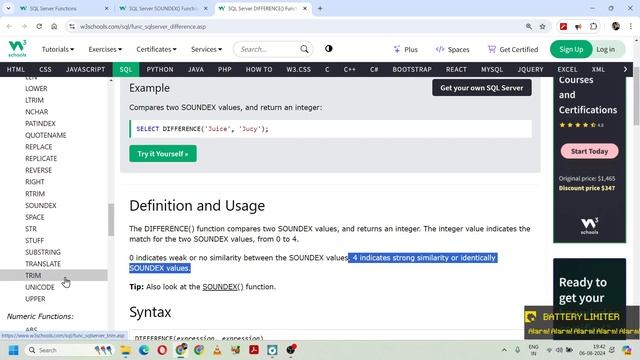
Task: Open REPLACE function in sidebar
Action: (39, 147)
